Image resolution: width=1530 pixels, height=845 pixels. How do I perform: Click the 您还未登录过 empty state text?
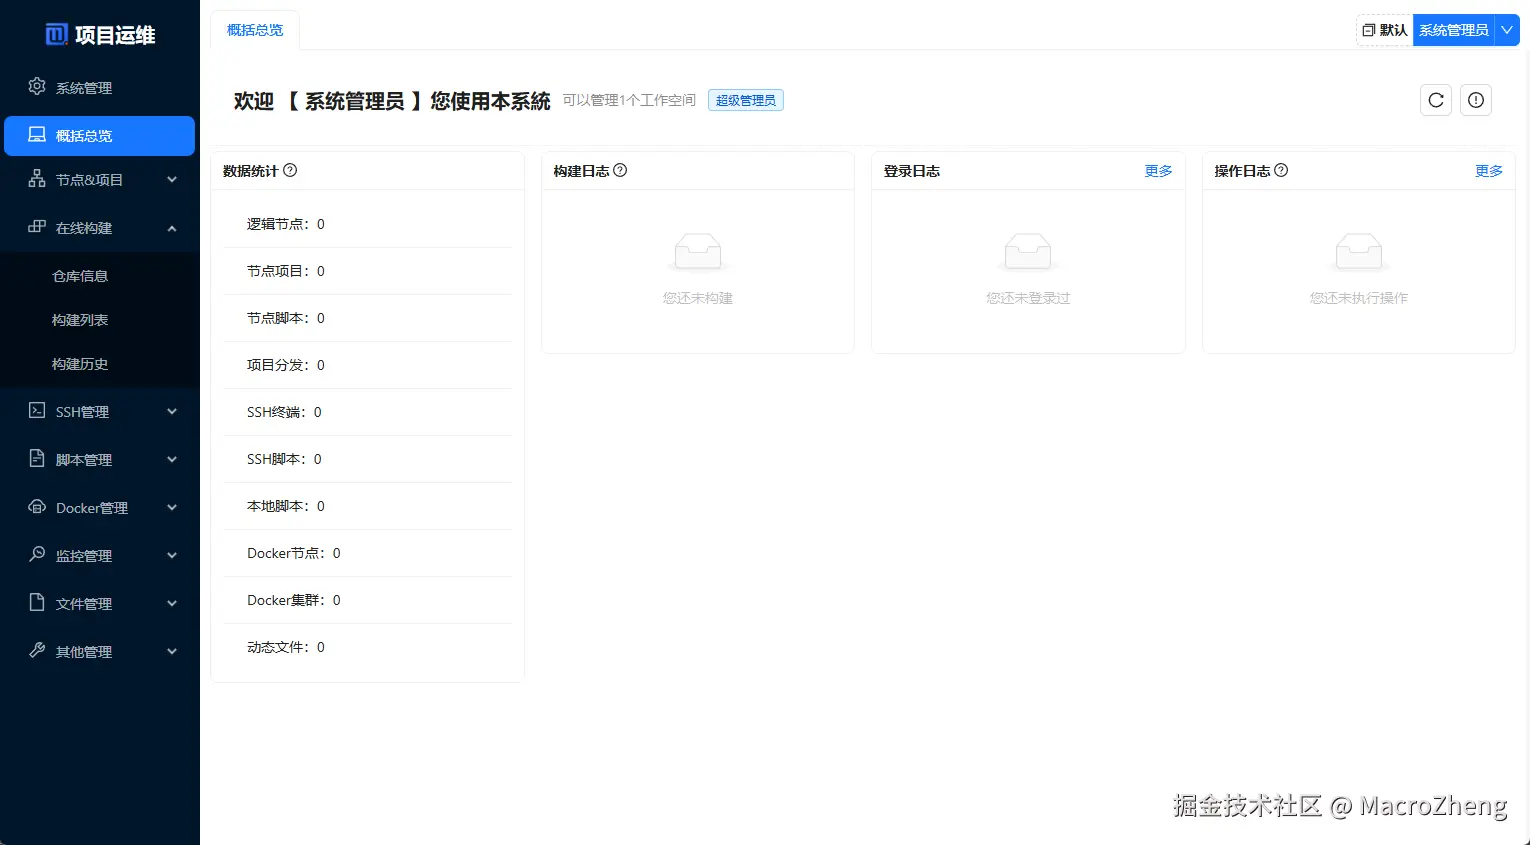click(x=1028, y=298)
